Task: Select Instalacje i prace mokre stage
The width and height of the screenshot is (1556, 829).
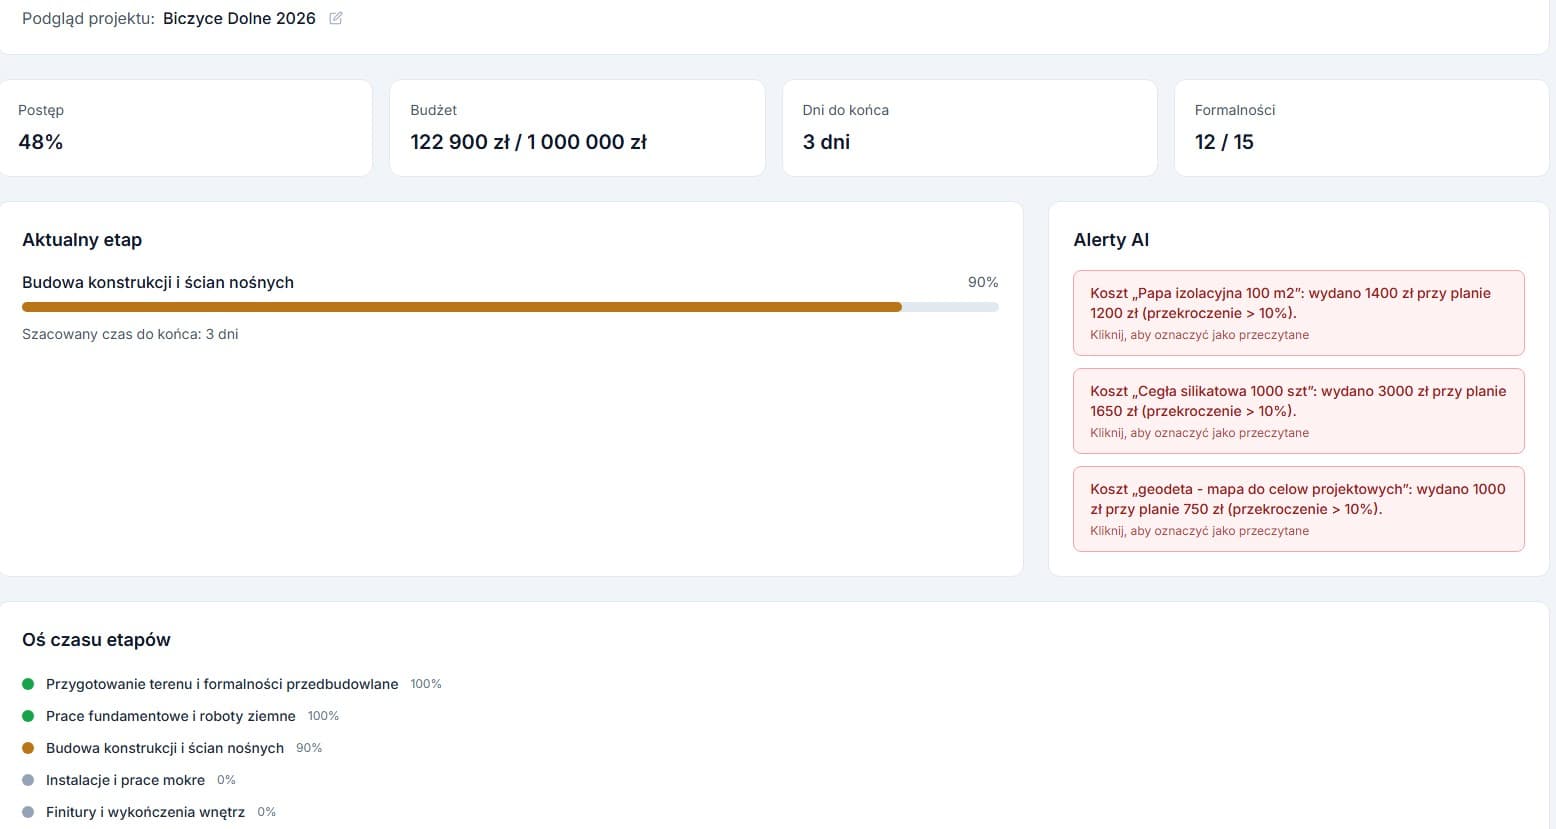Action: point(125,780)
